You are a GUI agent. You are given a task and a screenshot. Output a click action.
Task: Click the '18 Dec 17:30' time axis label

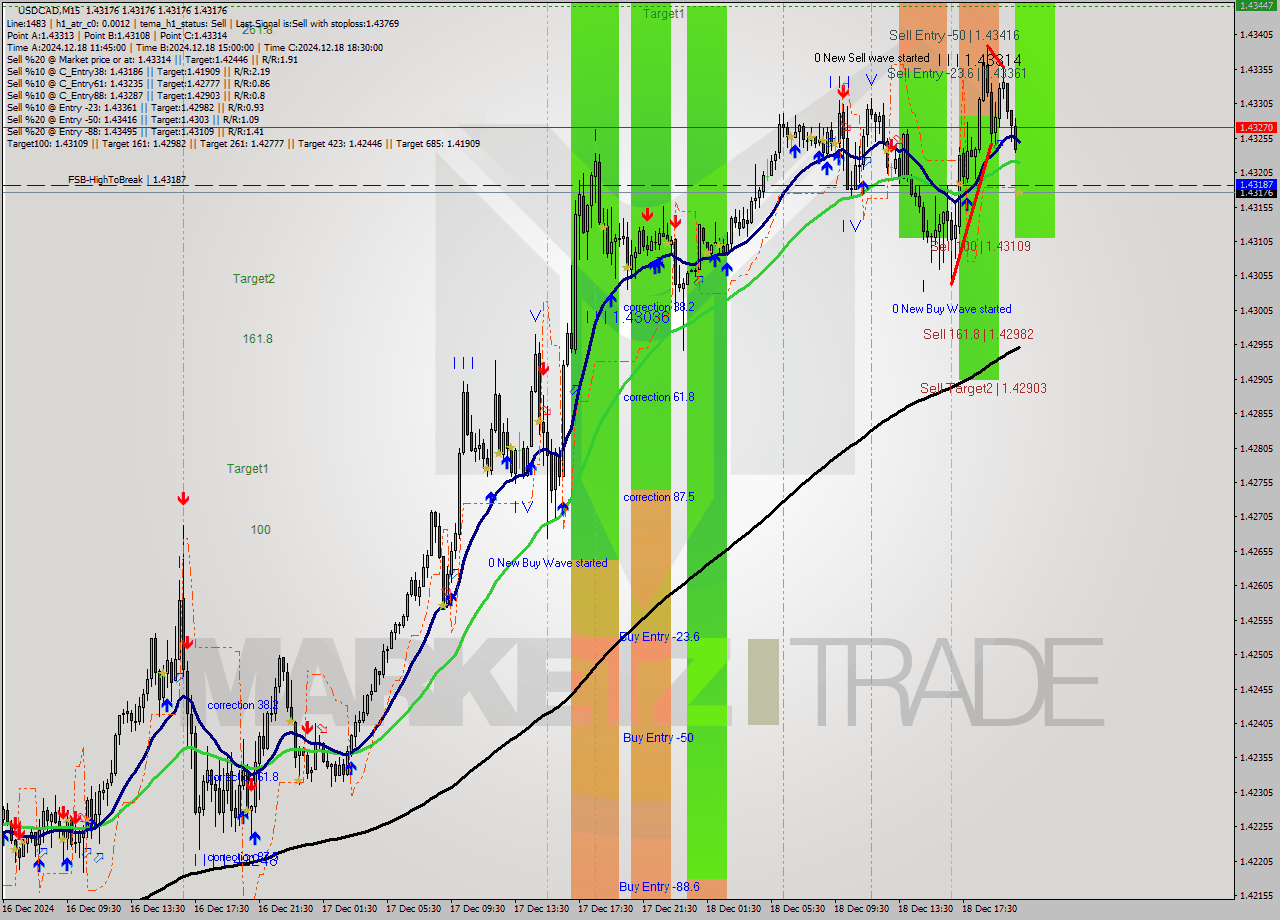(989, 909)
